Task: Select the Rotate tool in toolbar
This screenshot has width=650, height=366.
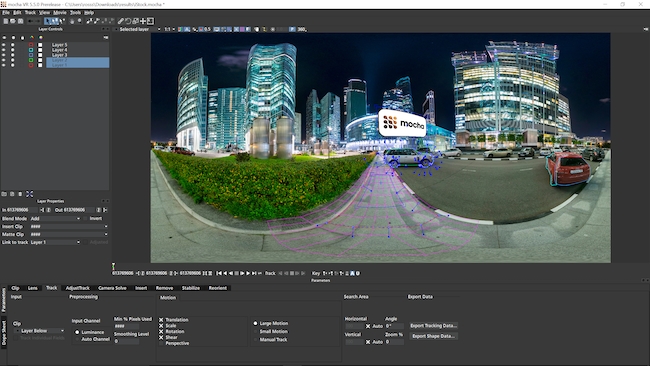Action: [x=128, y=21]
